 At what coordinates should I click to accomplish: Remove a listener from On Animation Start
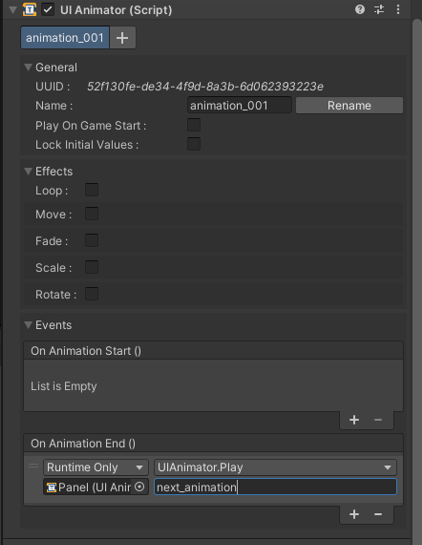tap(378, 420)
